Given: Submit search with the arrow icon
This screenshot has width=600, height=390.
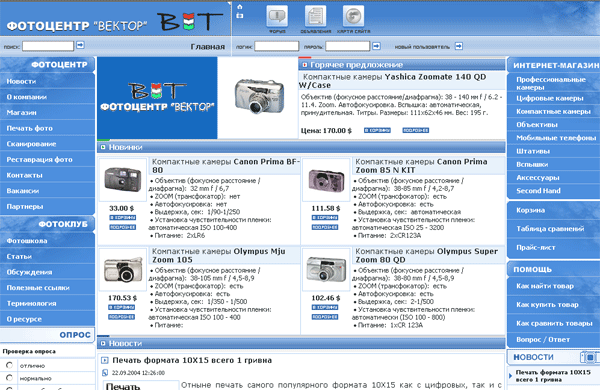Looking at the screenshot, I should click(80, 45).
